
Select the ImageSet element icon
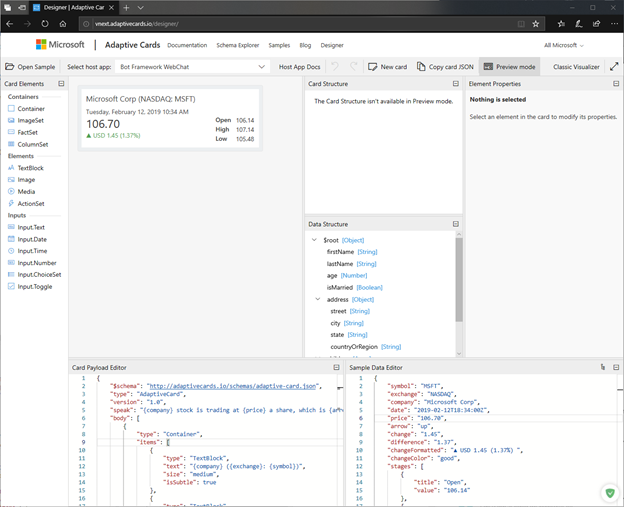[11, 120]
